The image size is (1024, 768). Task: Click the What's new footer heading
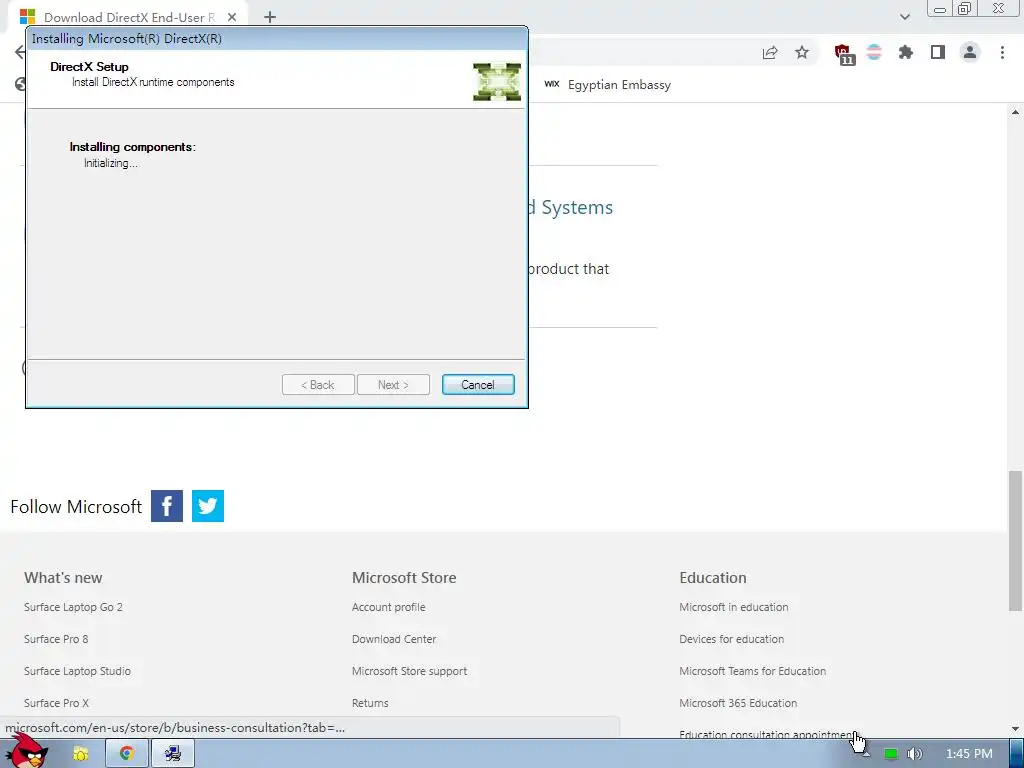pos(63,577)
